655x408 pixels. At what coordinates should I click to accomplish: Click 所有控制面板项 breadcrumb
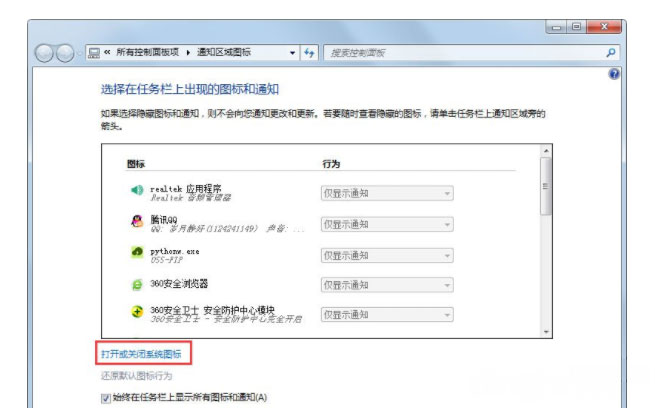point(147,52)
